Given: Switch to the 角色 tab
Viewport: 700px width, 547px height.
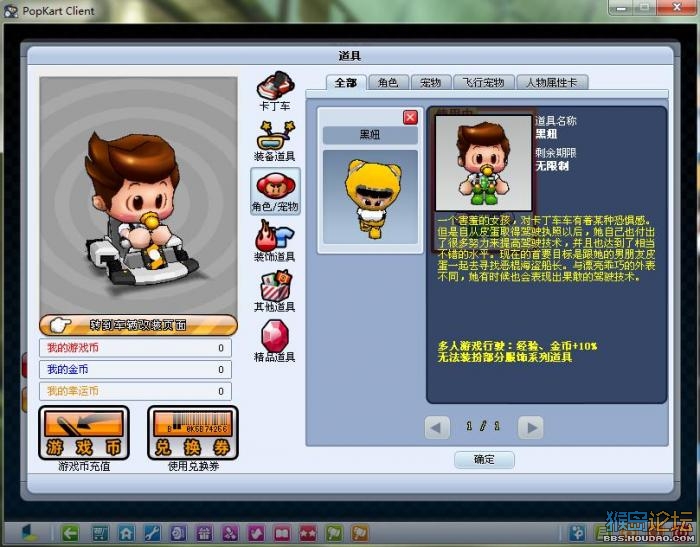Looking at the screenshot, I should (388, 83).
